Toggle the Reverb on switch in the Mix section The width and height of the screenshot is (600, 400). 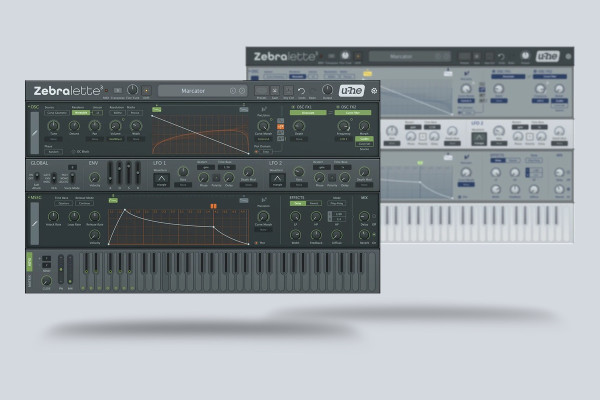(x=374, y=234)
